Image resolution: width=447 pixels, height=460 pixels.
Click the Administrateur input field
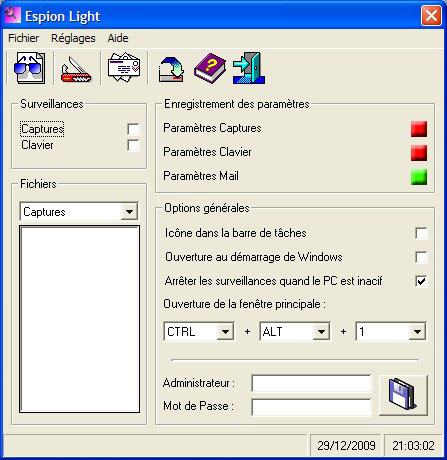tap(311, 383)
